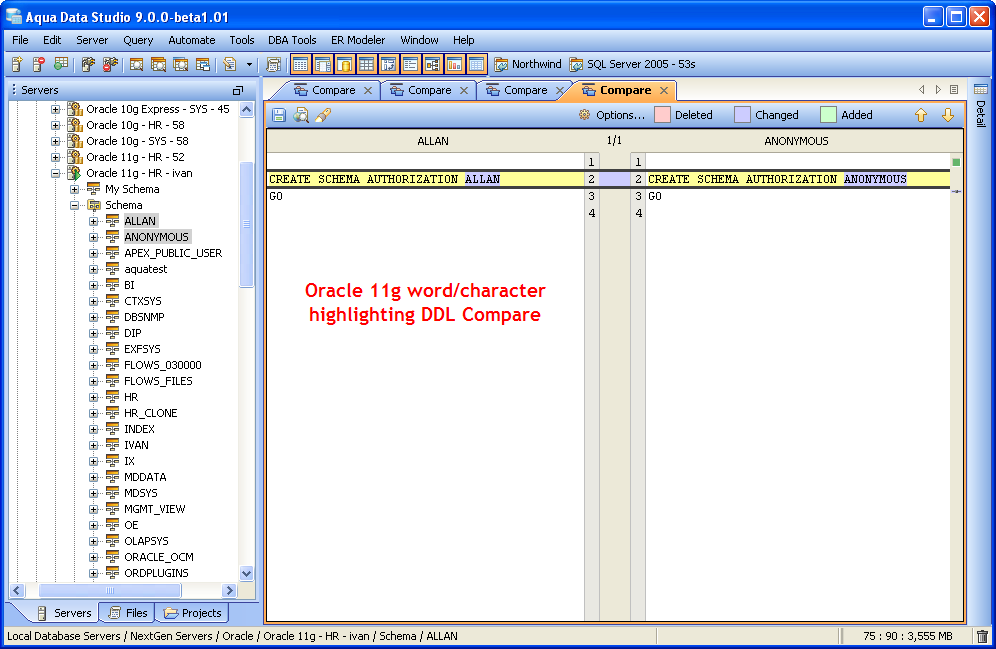Image resolution: width=996 pixels, height=649 pixels.
Task: Select the ORACLE_OCM schema
Action: (159, 557)
